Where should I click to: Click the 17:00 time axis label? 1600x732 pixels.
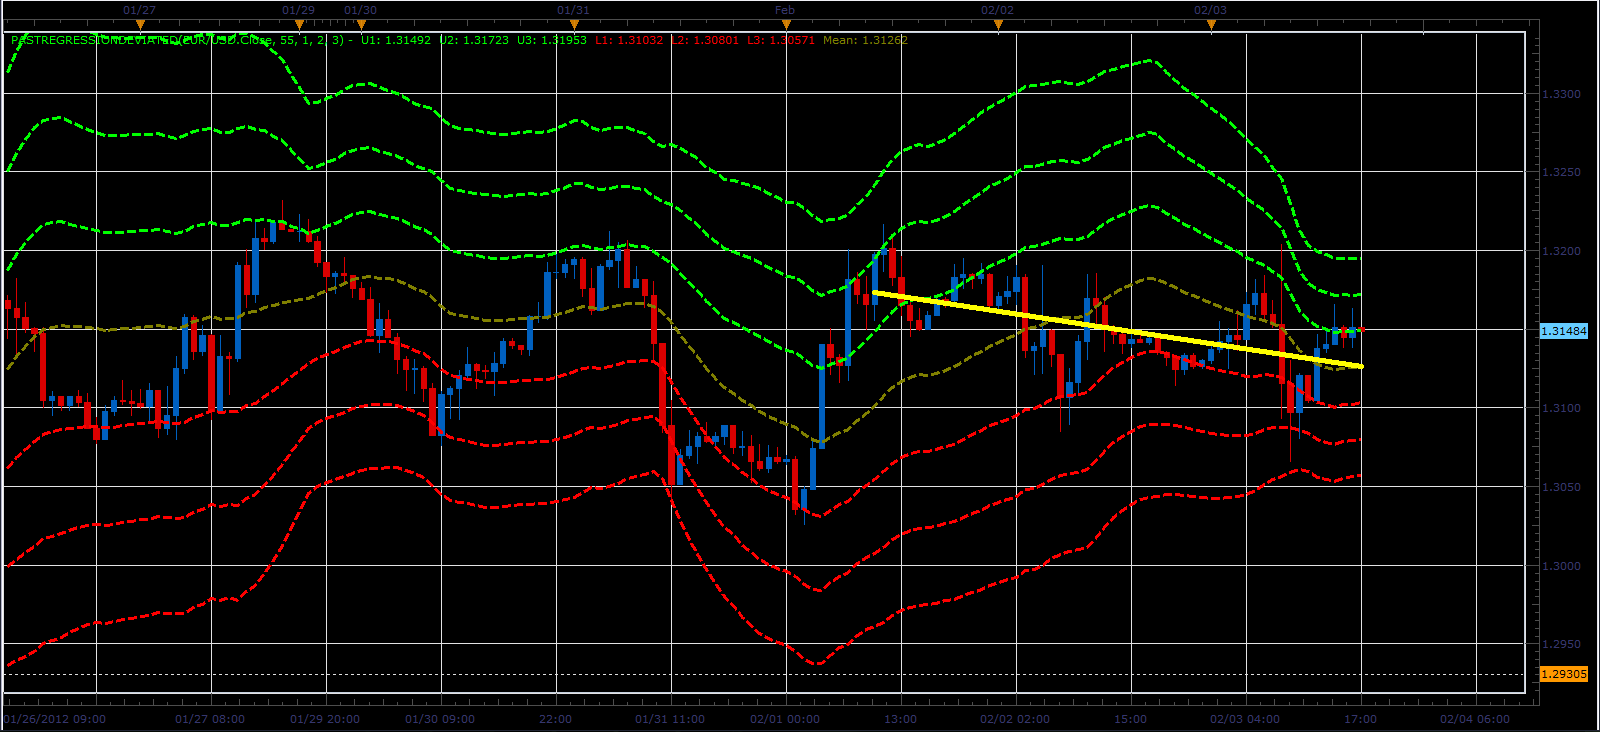pyautogui.click(x=1360, y=718)
